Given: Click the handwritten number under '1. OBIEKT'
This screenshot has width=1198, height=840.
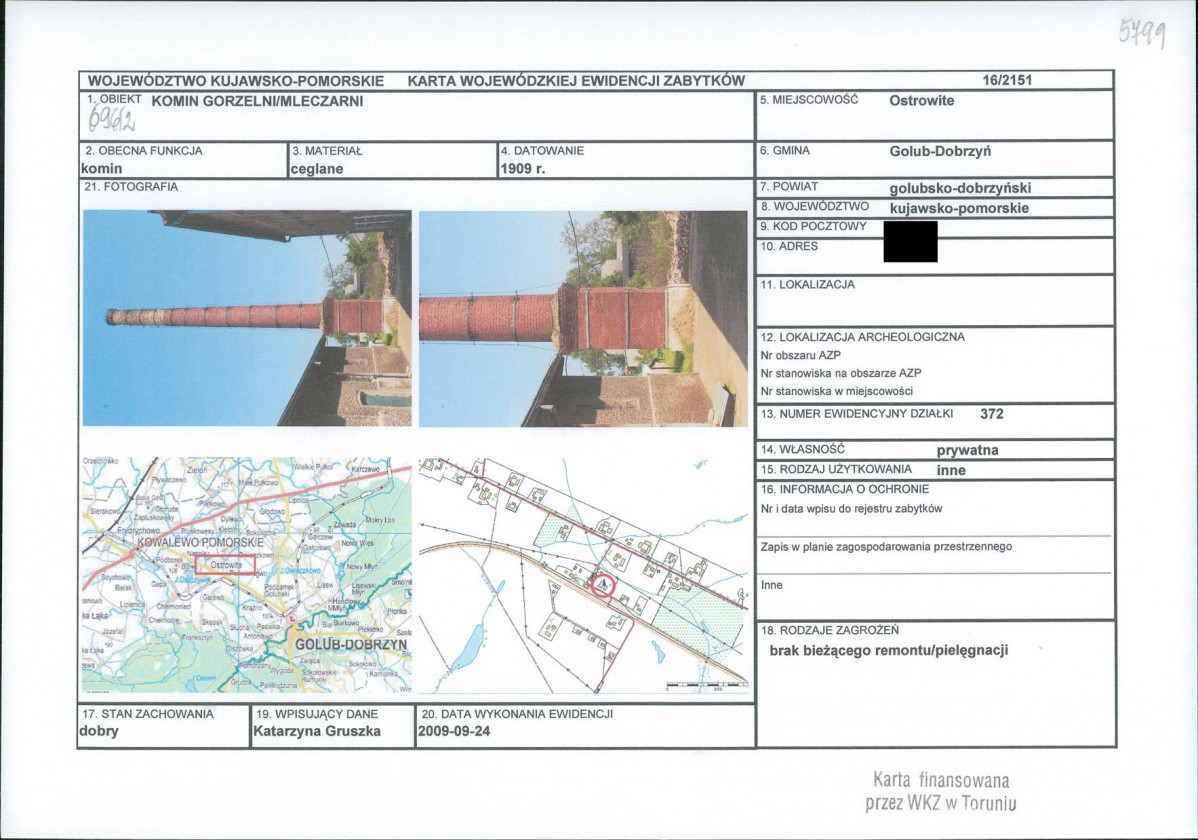Looking at the screenshot, I should coord(112,118).
